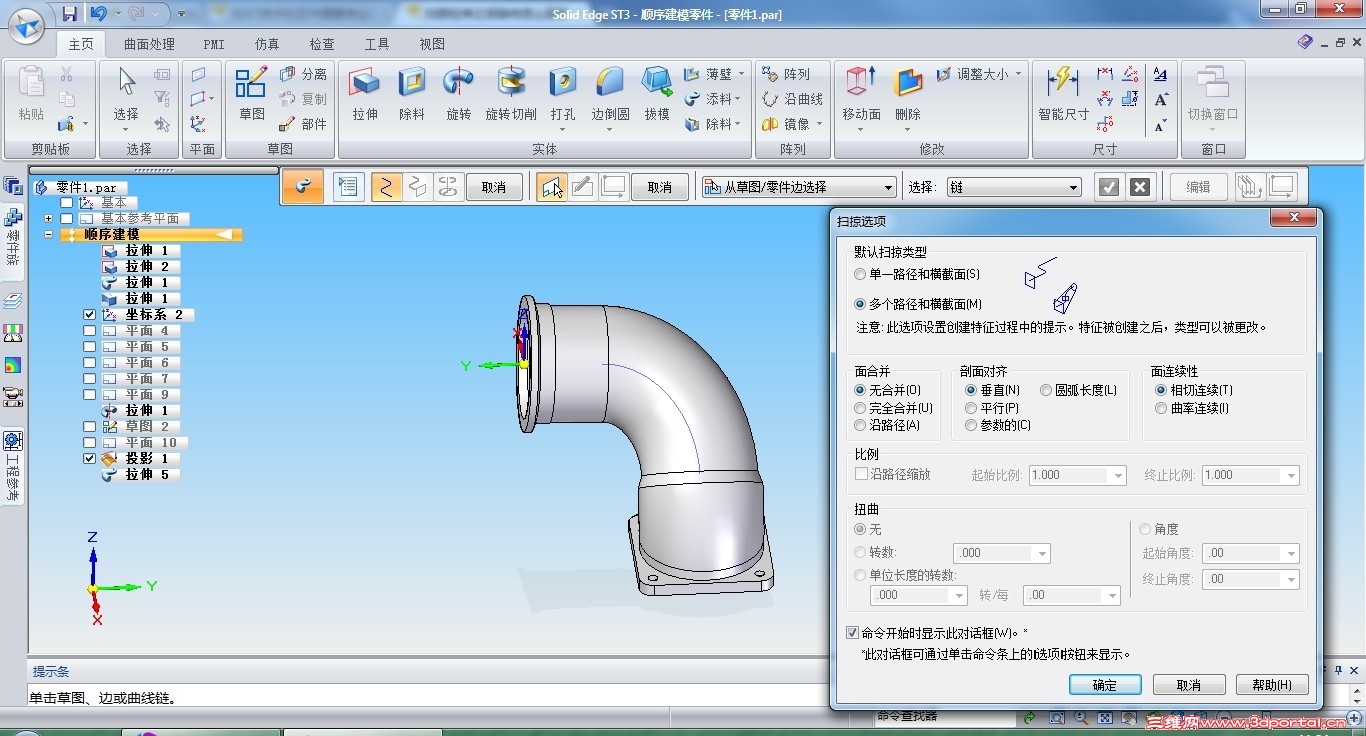The width and height of the screenshot is (1366, 736).
Task: Open the 选择 链 dropdown
Action: click(x=1013, y=187)
